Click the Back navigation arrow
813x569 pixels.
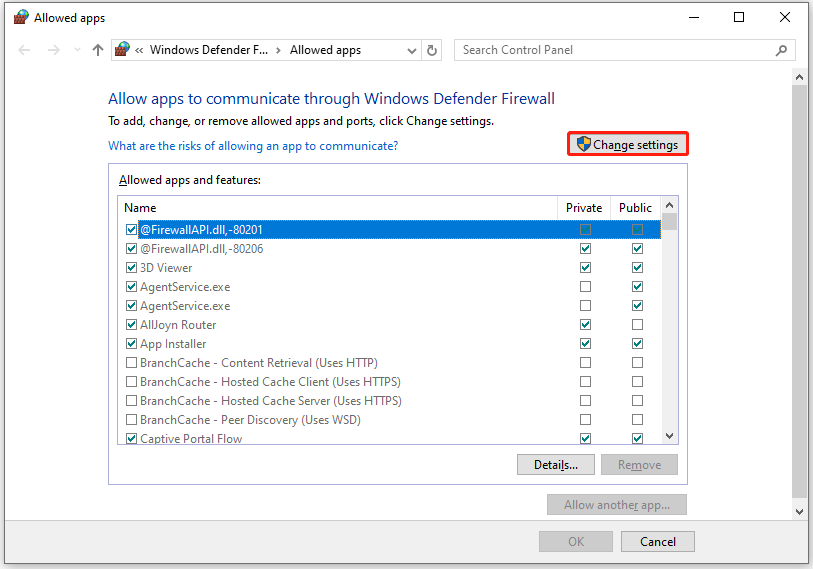click(x=24, y=50)
